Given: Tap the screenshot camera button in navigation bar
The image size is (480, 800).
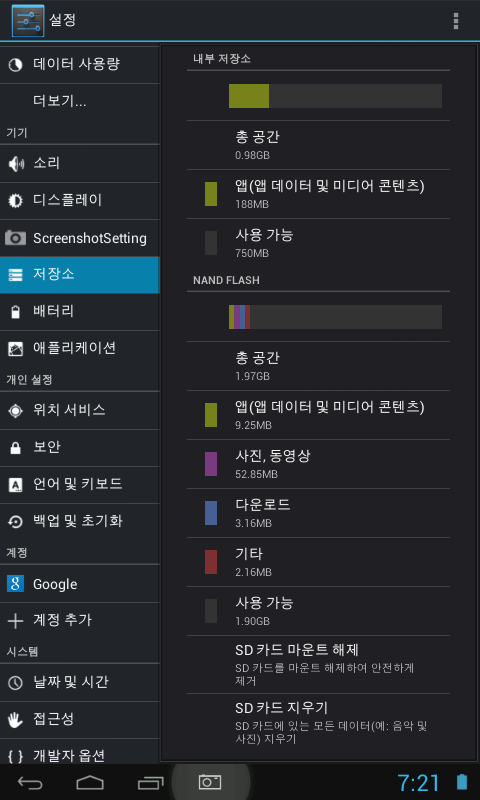Looking at the screenshot, I should coord(210,781).
